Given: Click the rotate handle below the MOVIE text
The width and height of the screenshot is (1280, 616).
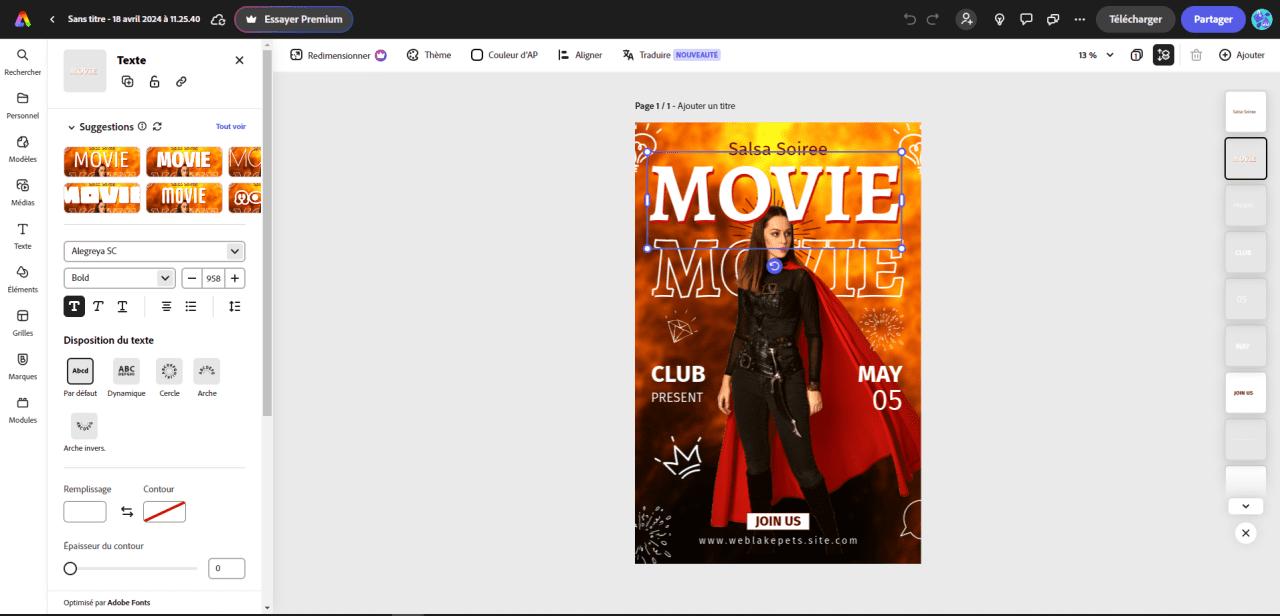Looking at the screenshot, I should tap(774, 266).
